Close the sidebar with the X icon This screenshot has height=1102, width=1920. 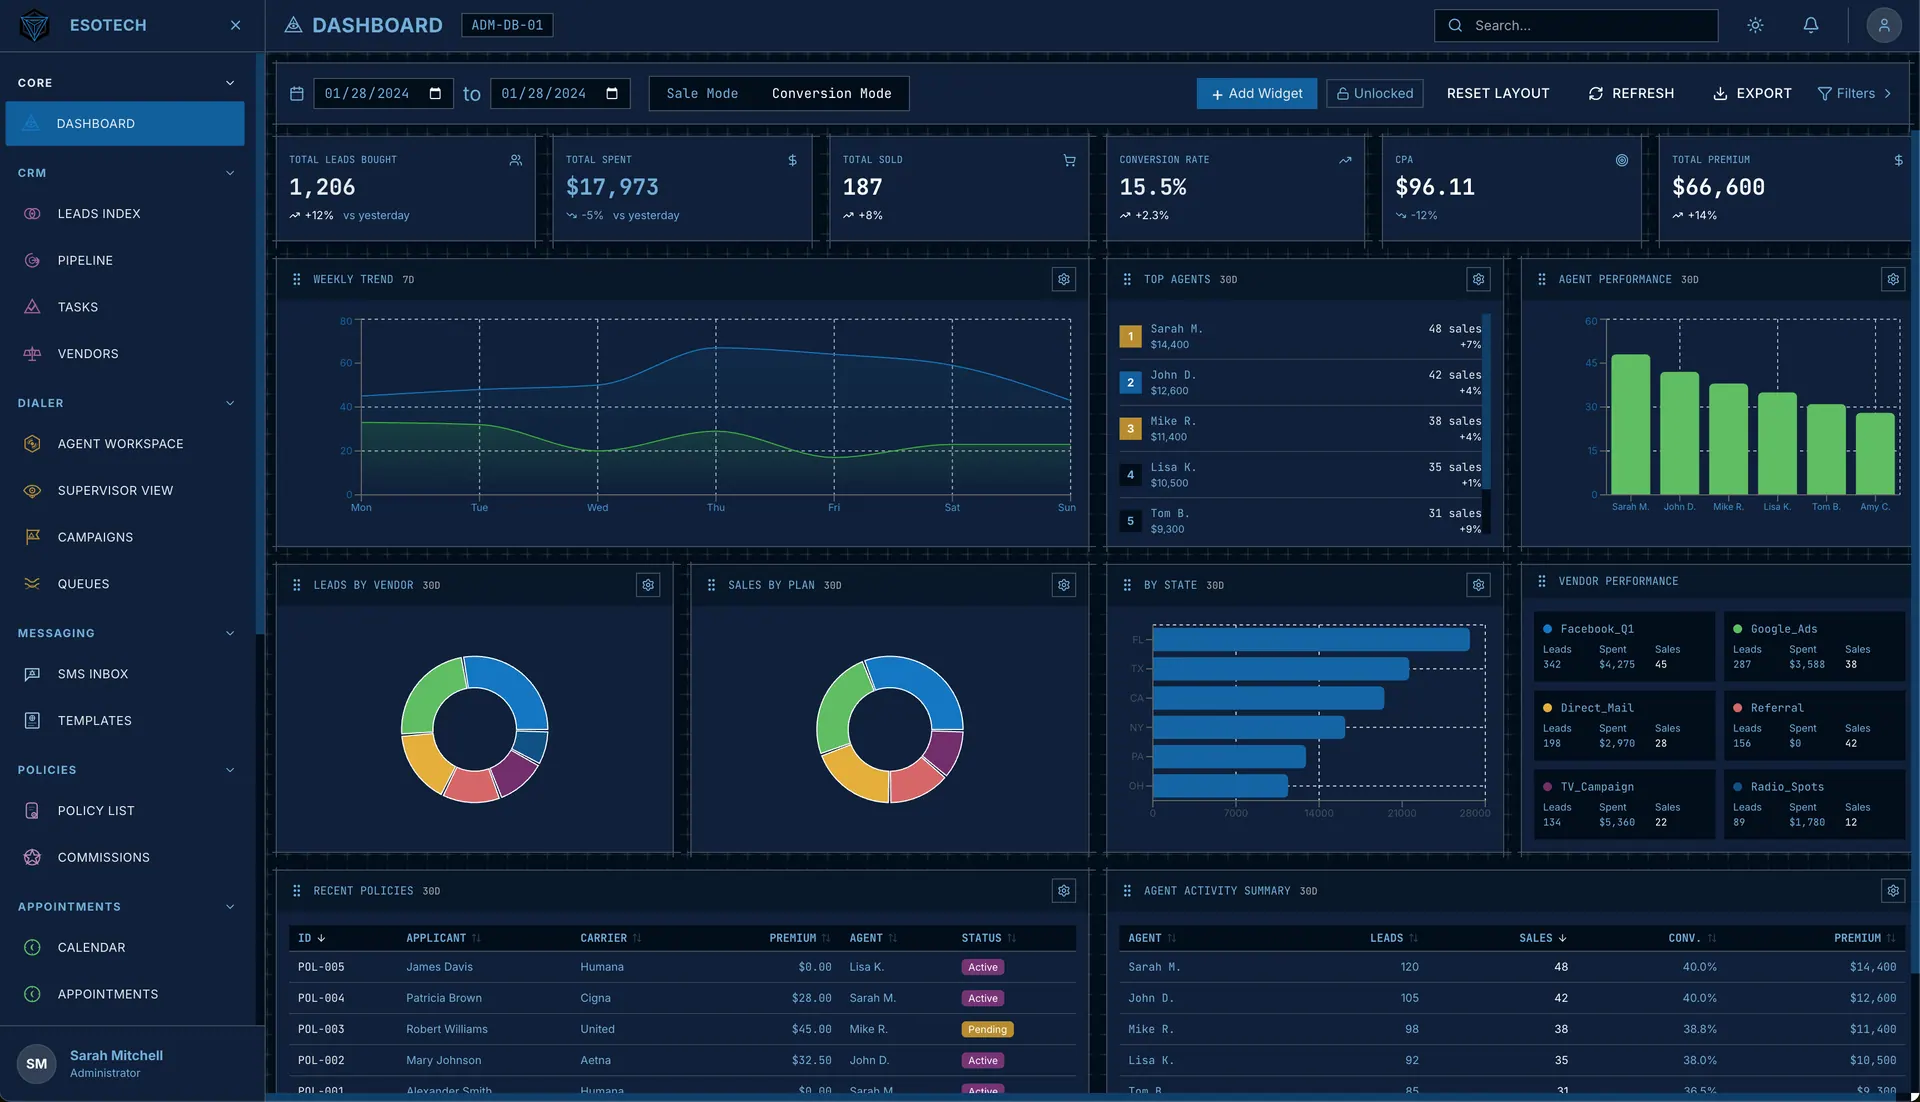pyautogui.click(x=235, y=25)
